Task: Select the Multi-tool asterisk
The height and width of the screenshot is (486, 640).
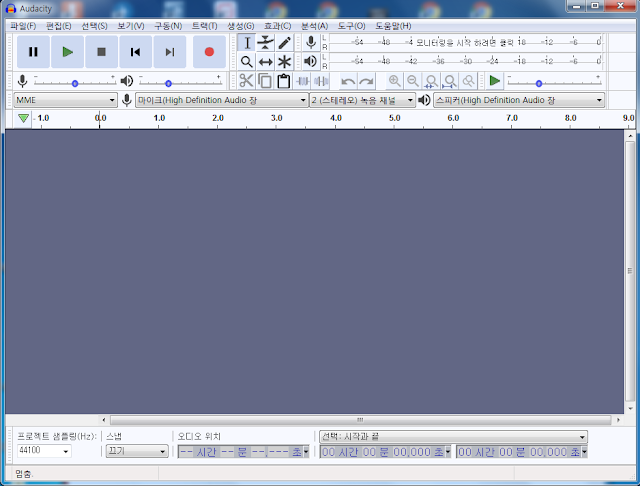Action: (x=284, y=62)
